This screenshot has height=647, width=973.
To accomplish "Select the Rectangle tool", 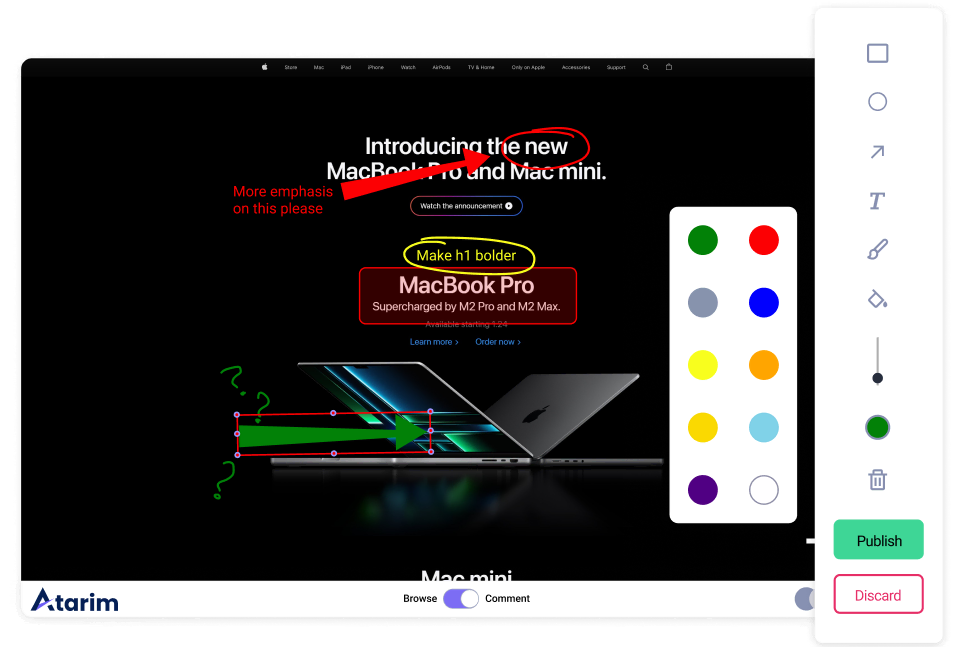I will coord(877,53).
